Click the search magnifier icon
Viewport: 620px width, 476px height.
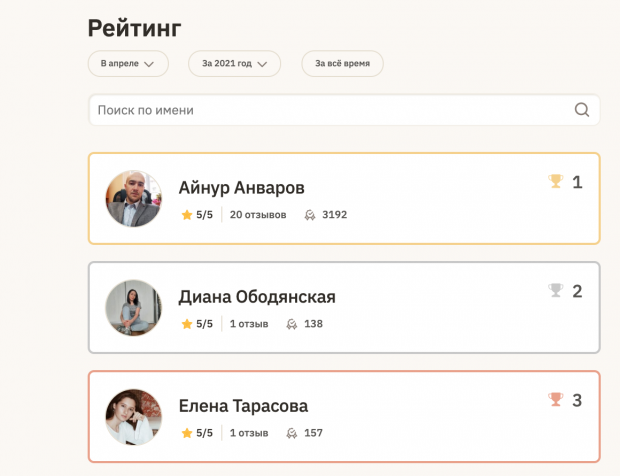pos(582,110)
